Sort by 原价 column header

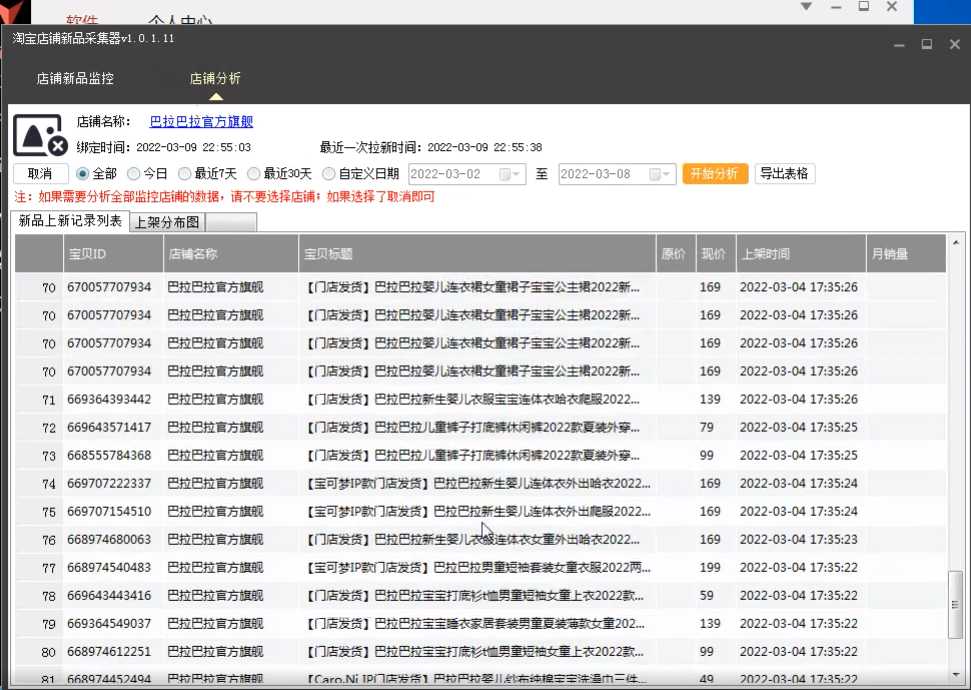[x=676, y=254]
